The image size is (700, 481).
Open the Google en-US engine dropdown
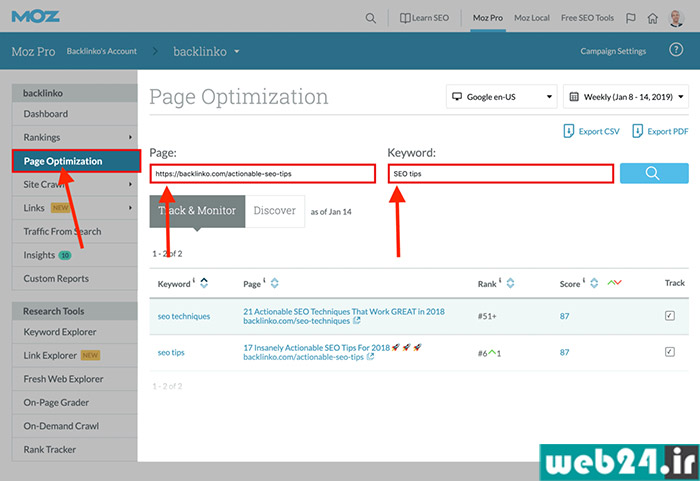click(501, 96)
